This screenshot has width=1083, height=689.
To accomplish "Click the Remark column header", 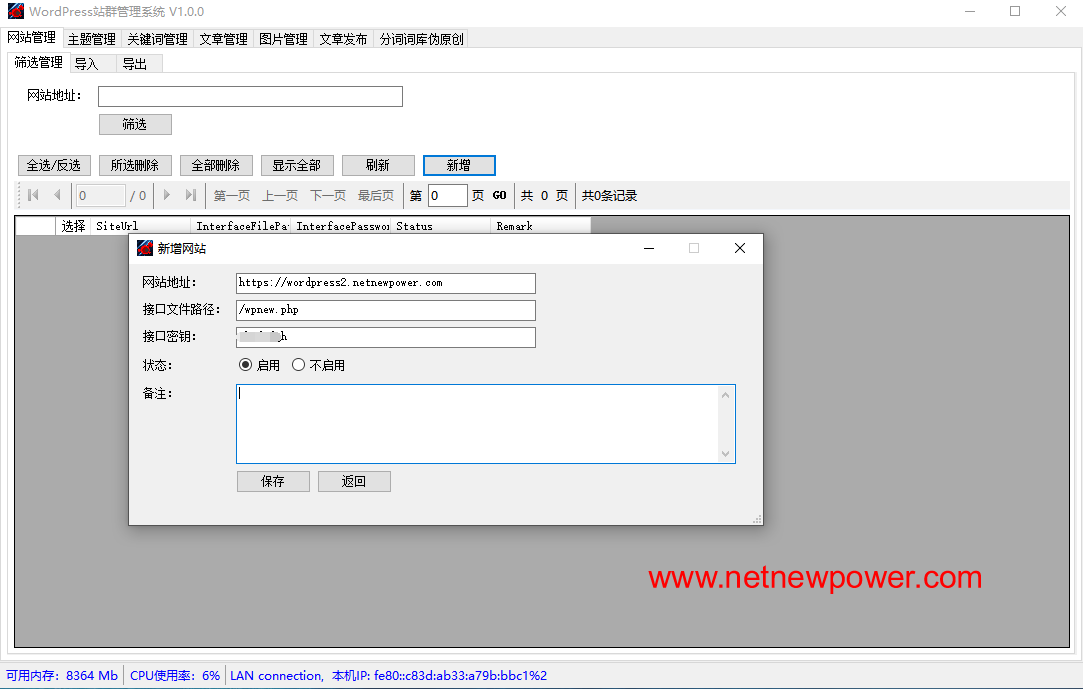I will point(540,226).
